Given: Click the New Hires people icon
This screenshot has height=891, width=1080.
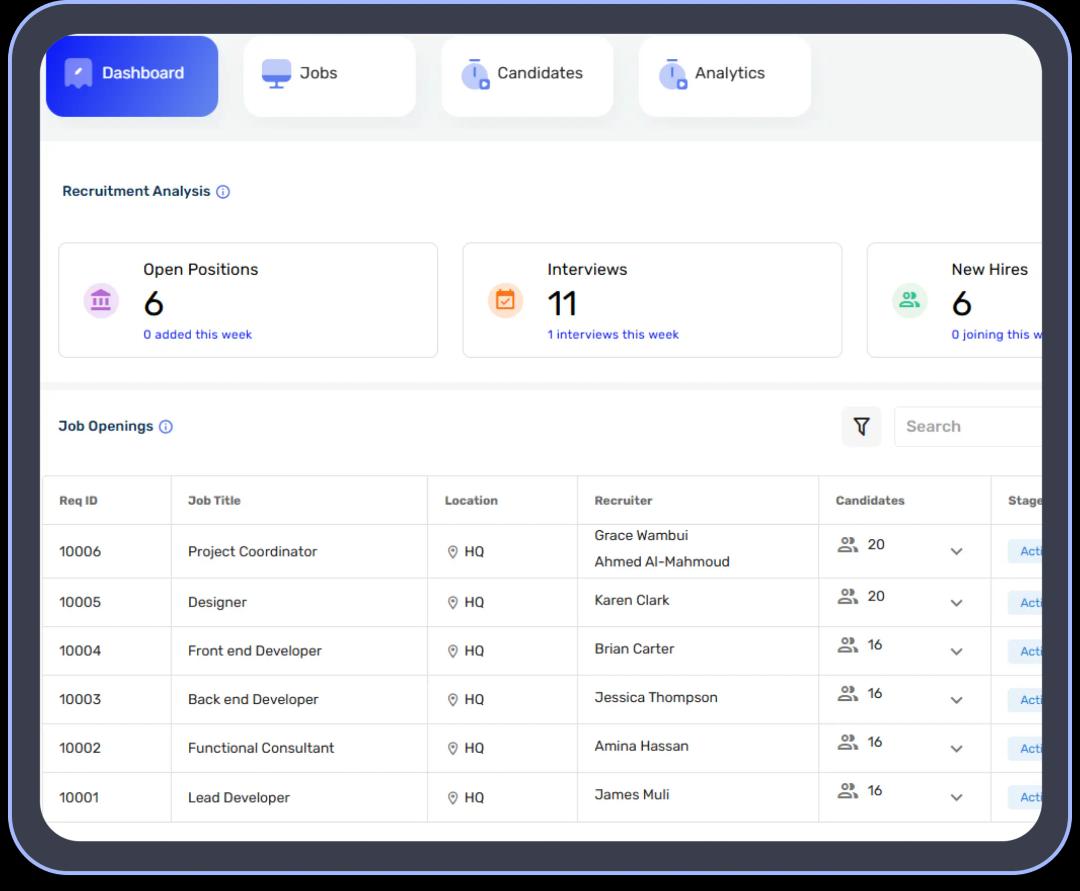Looking at the screenshot, I should [909, 300].
